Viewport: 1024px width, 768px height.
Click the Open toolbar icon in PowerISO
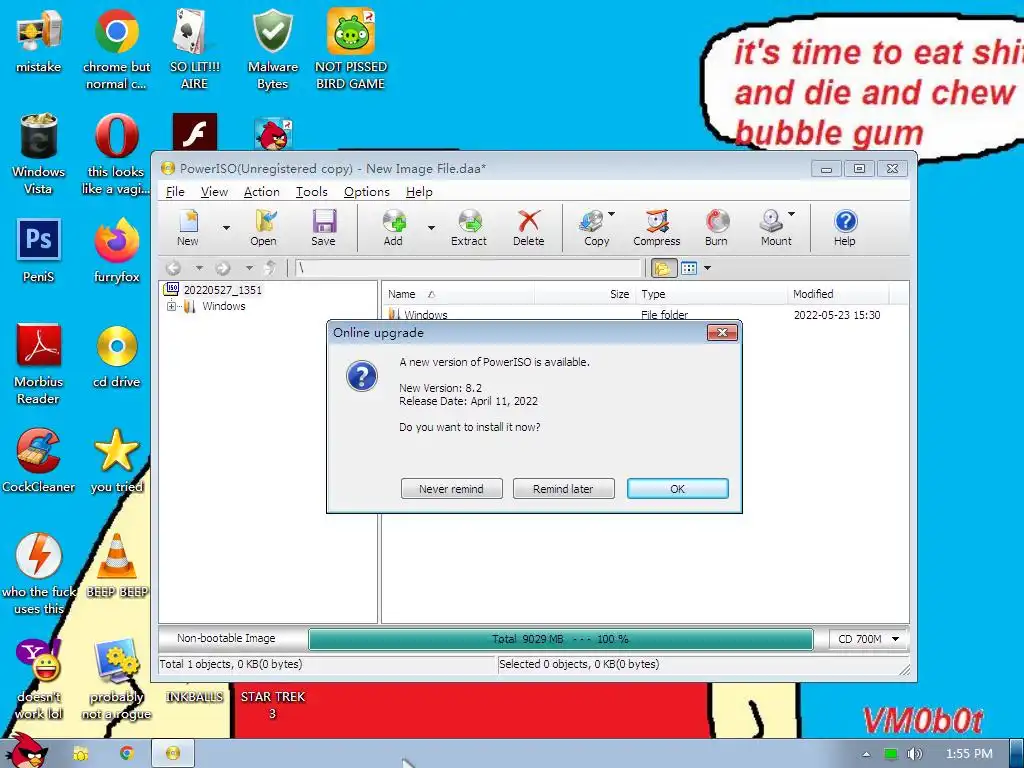263,227
